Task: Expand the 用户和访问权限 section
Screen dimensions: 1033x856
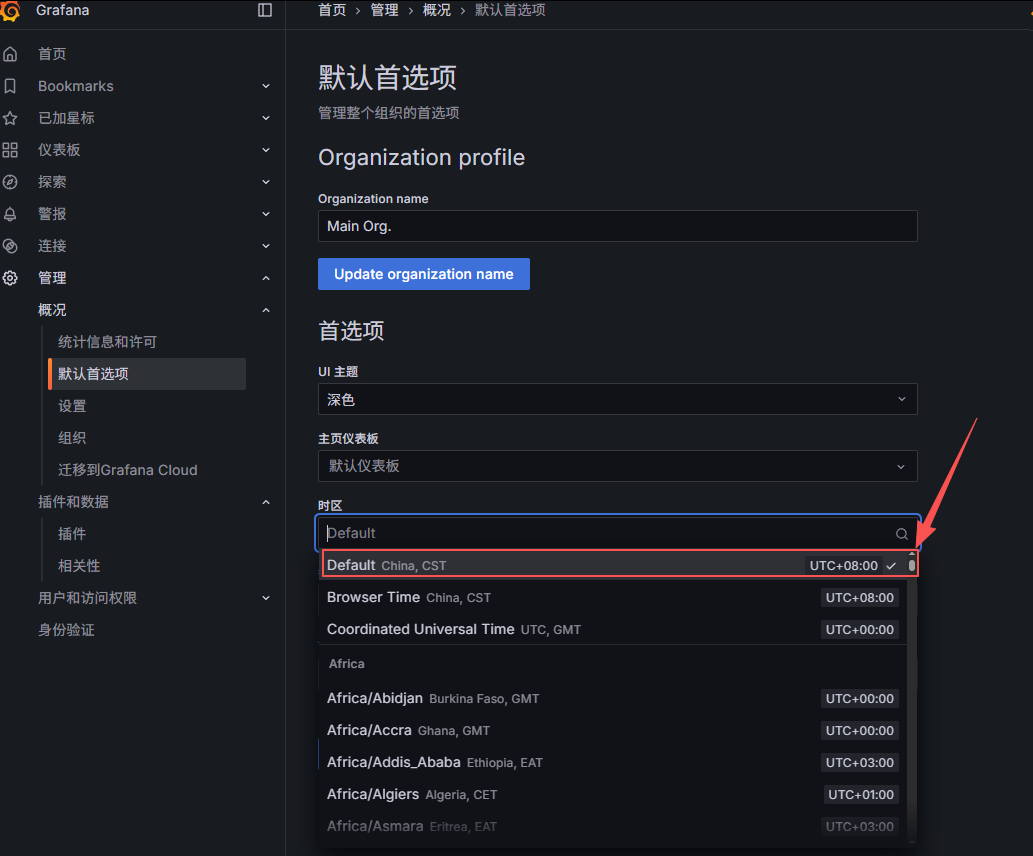Action: [265, 597]
